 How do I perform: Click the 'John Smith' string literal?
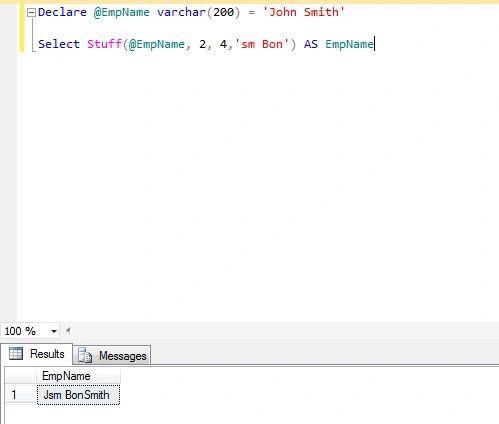[303, 12]
